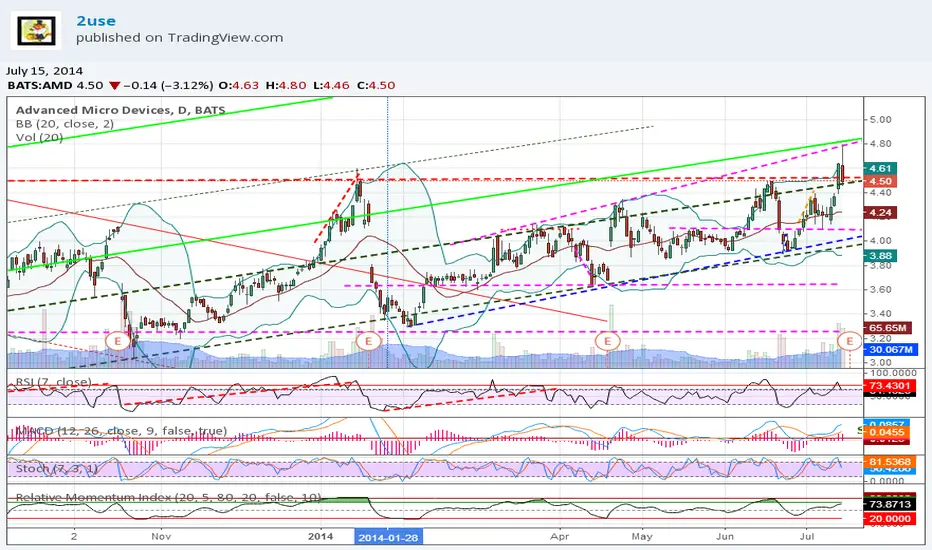Click the 4.61 price tag on axis
932x550 pixels.
coord(880,168)
